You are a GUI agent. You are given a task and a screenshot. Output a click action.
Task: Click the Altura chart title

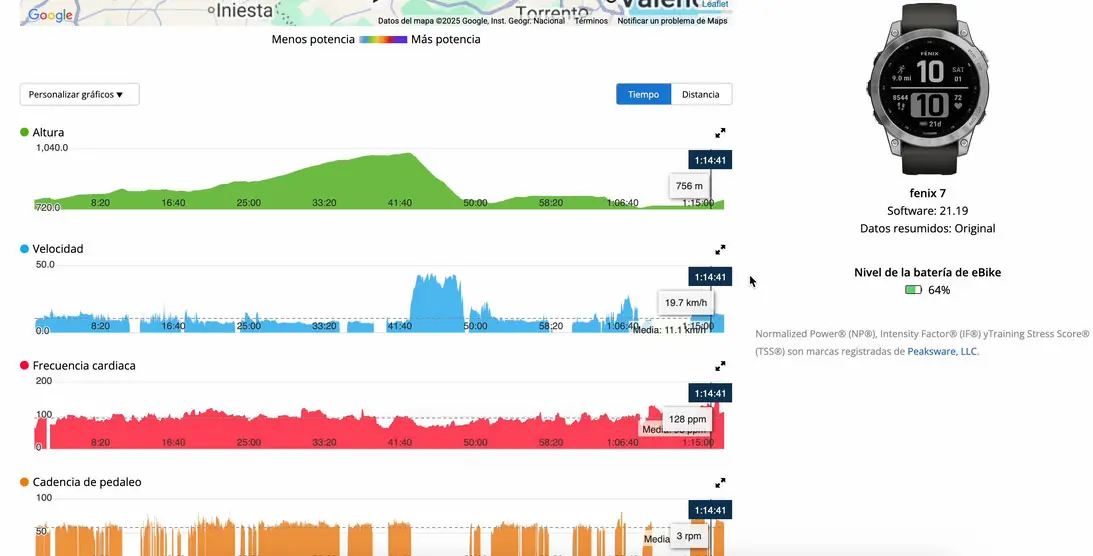pos(48,132)
